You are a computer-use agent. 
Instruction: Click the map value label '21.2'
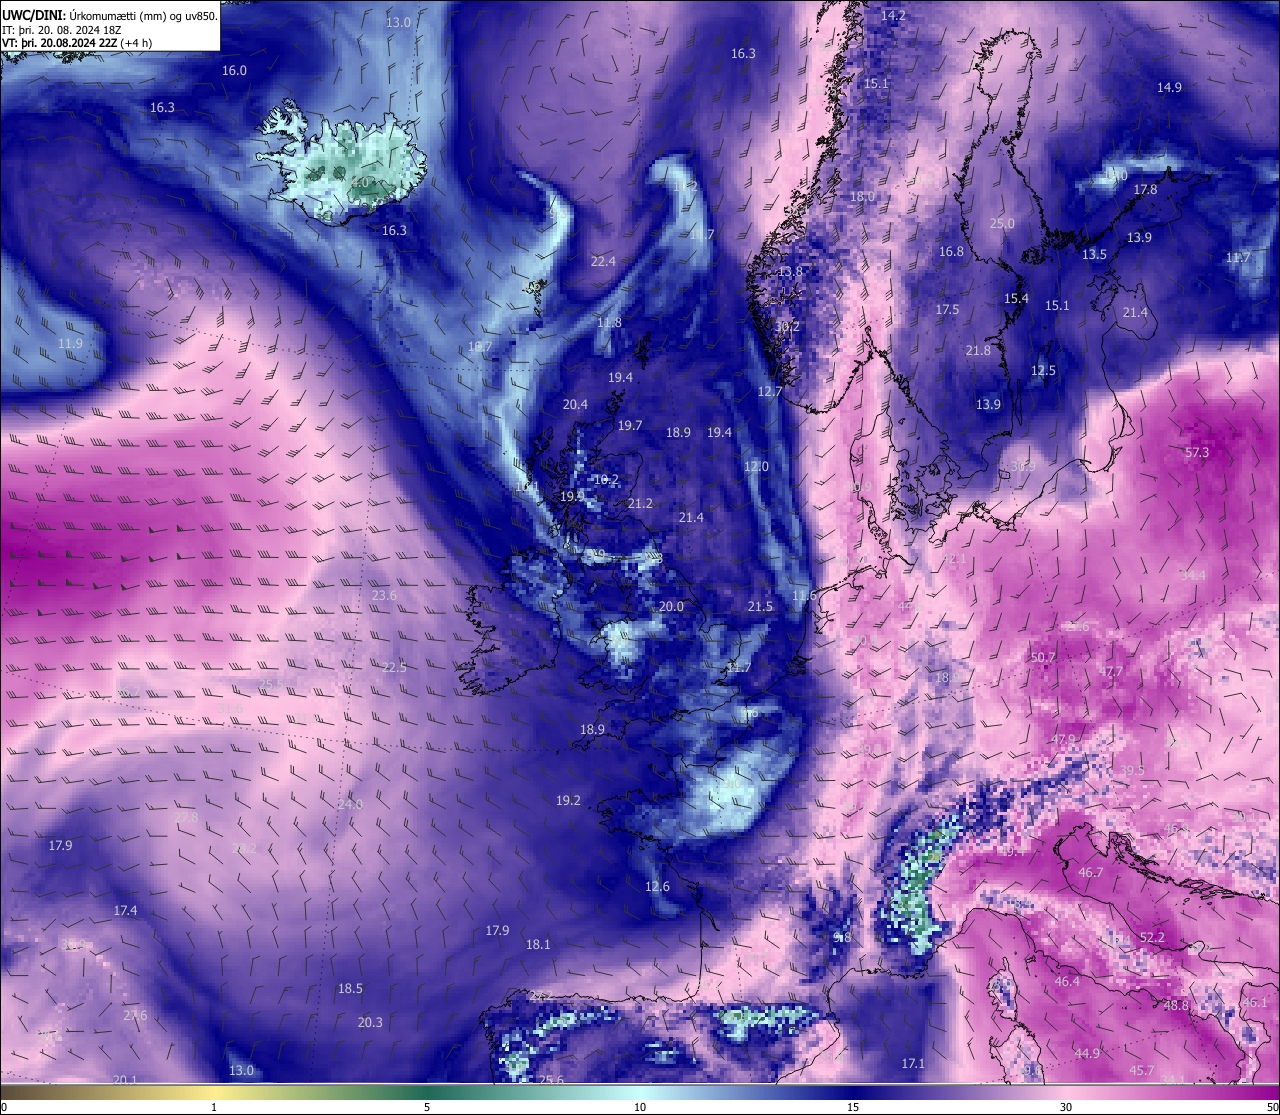tap(640, 504)
